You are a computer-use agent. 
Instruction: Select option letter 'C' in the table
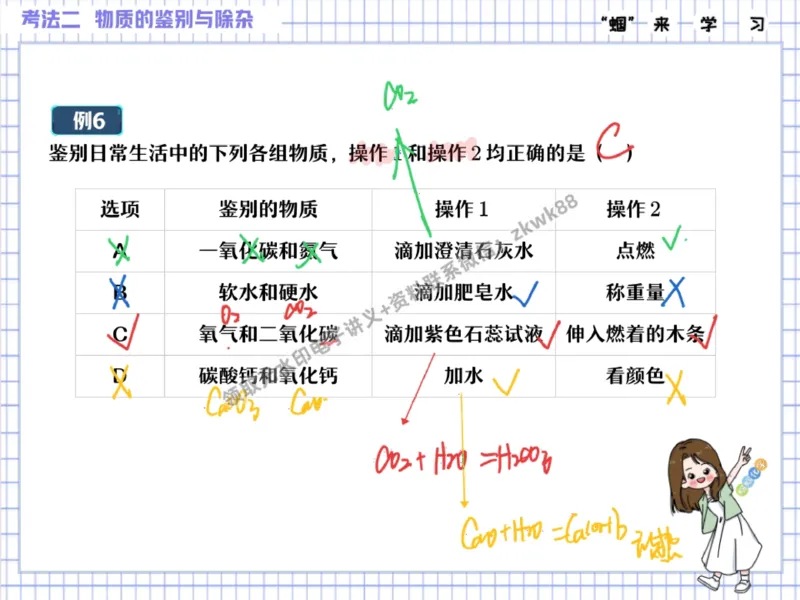[120, 335]
